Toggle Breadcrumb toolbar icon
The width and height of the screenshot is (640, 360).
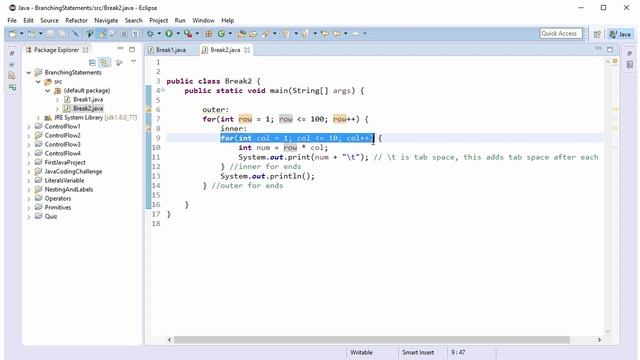coord(89,34)
